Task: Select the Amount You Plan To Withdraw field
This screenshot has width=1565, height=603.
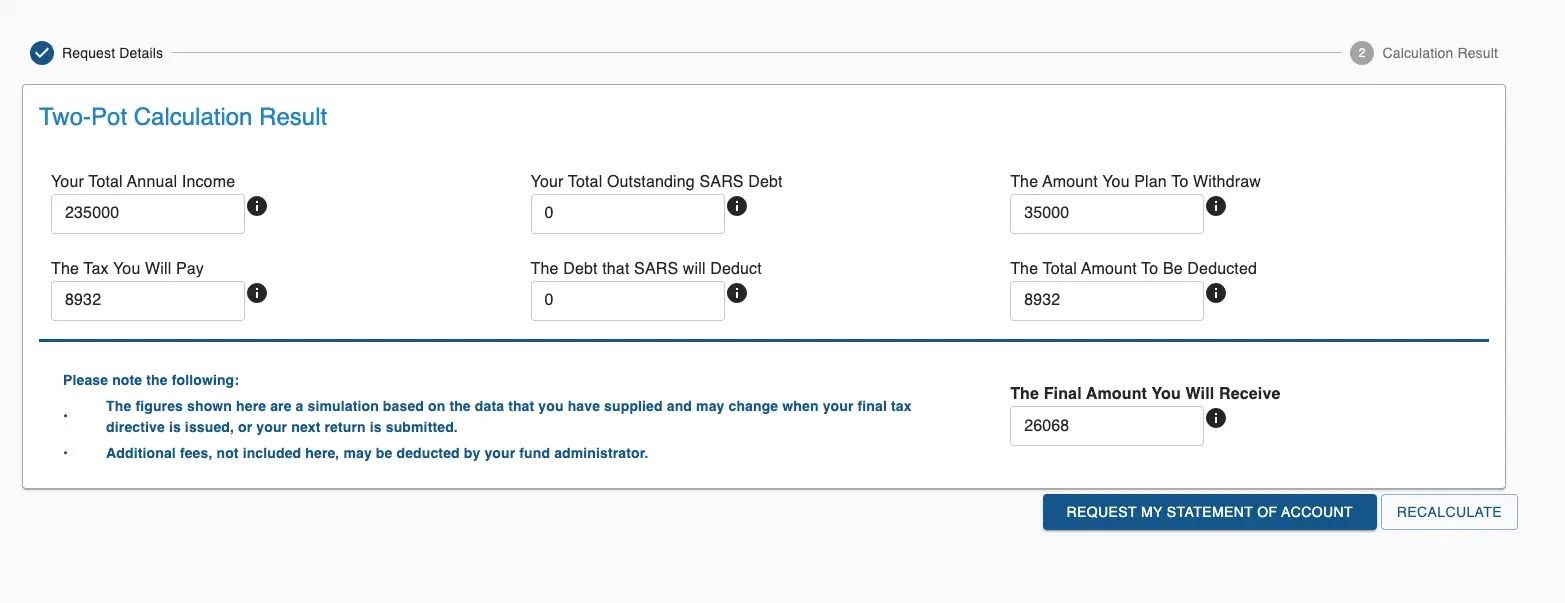Action: coord(1106,213)
